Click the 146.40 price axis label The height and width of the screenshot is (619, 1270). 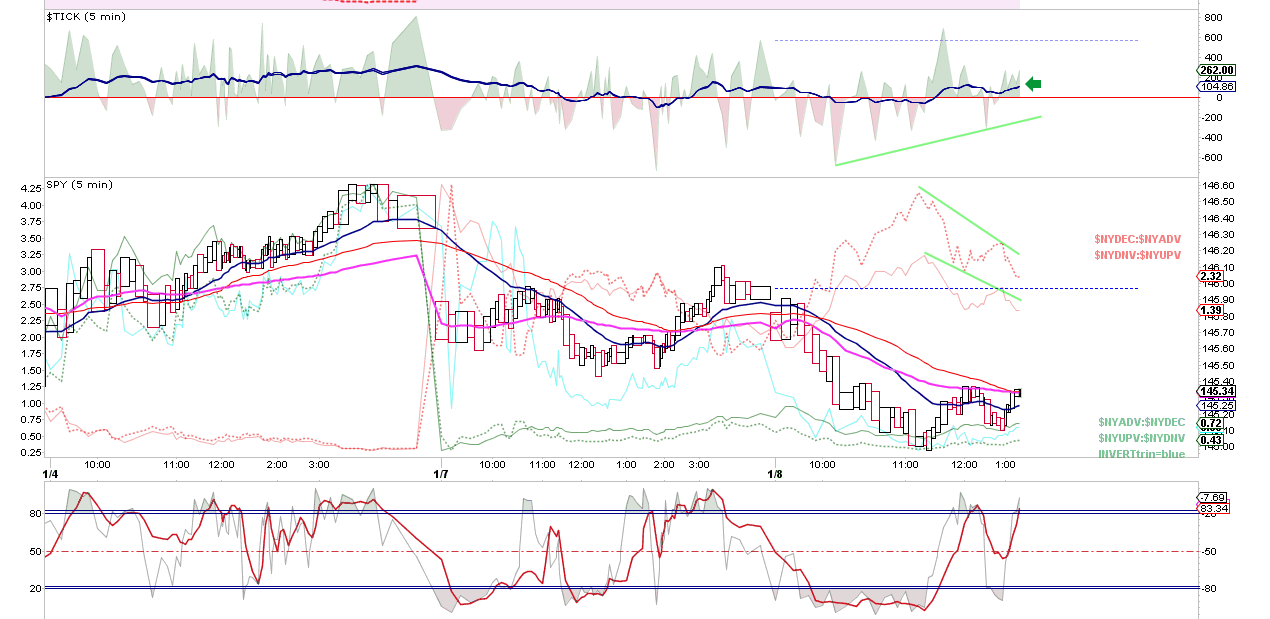tap(1217, 218)
